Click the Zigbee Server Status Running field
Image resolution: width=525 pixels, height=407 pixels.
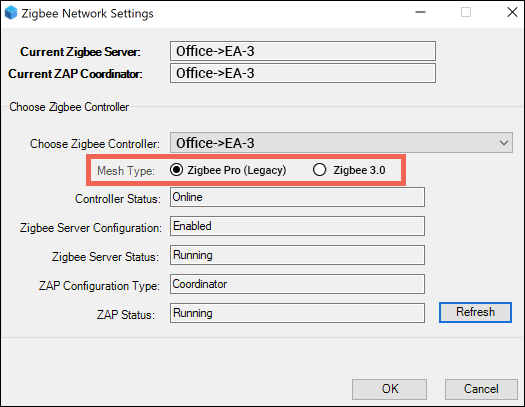297,255
